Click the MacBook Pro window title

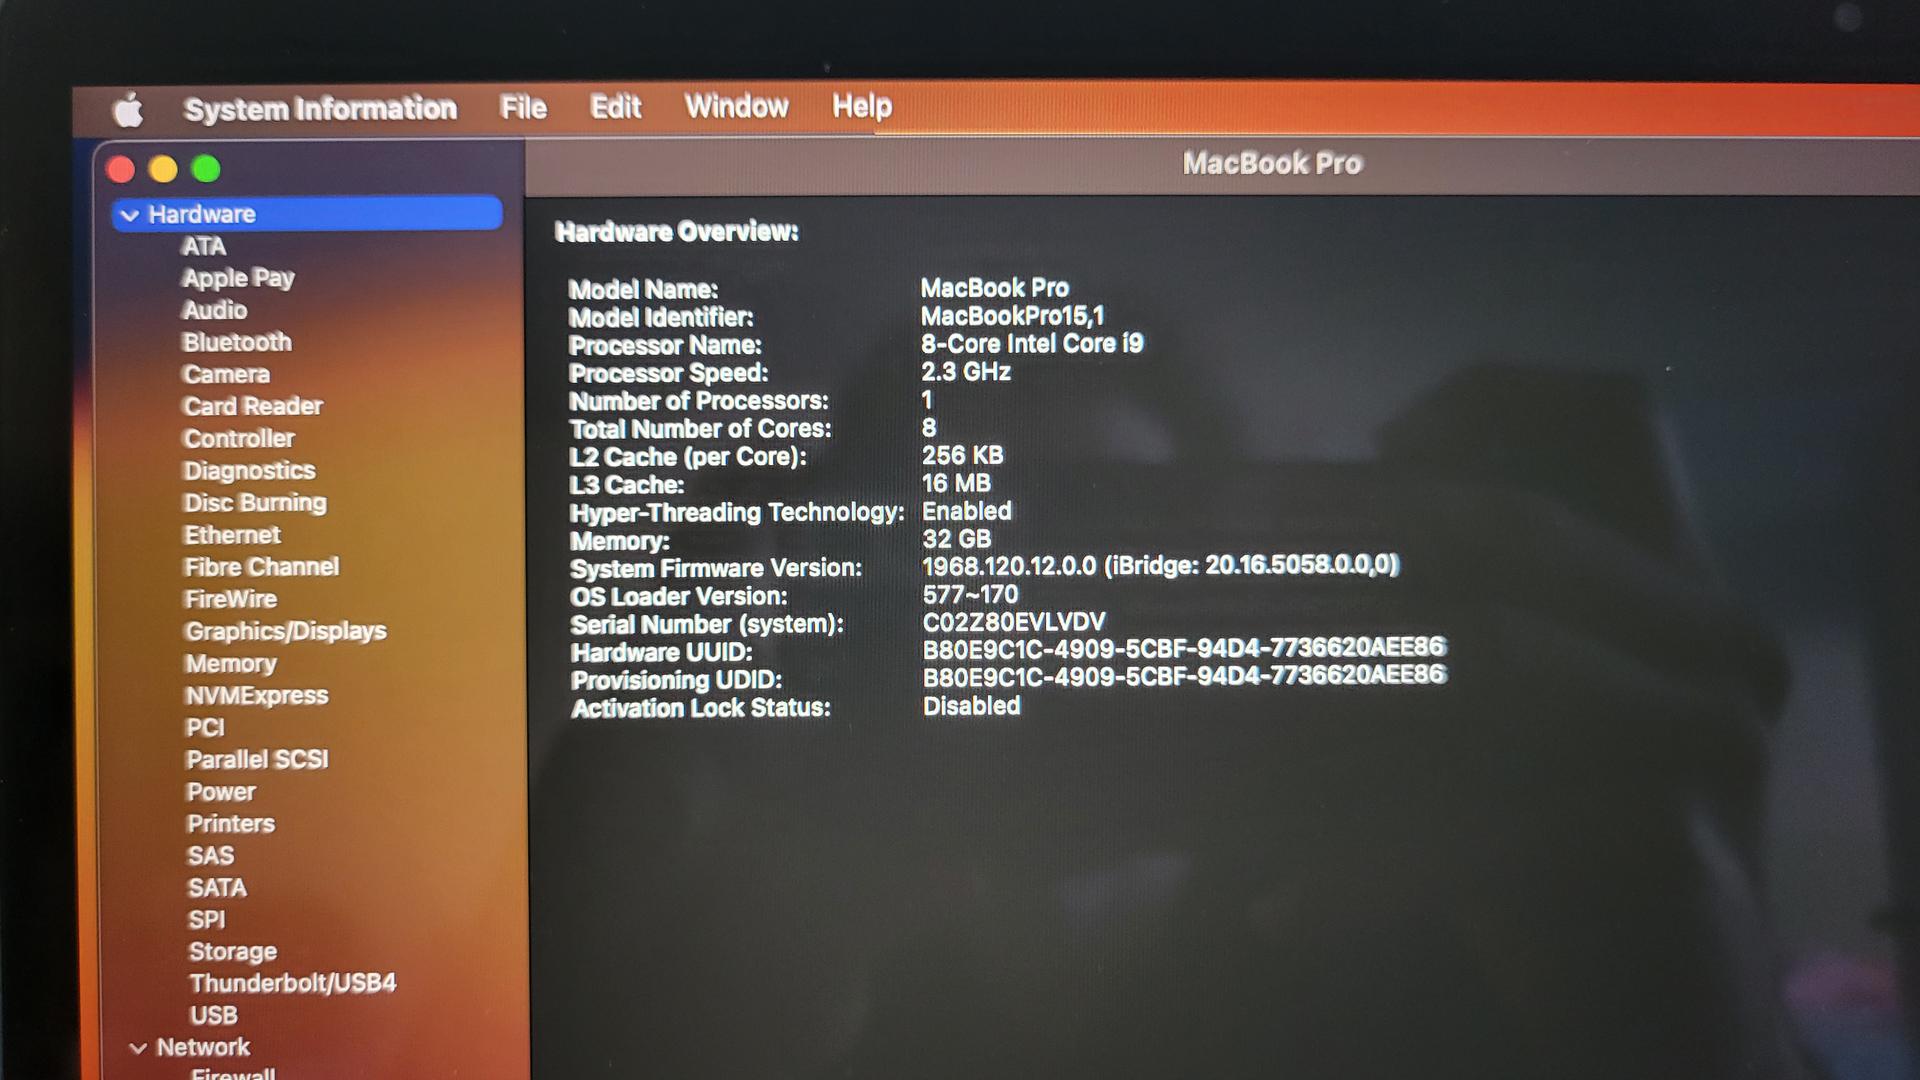click(x=1272, y=163)
